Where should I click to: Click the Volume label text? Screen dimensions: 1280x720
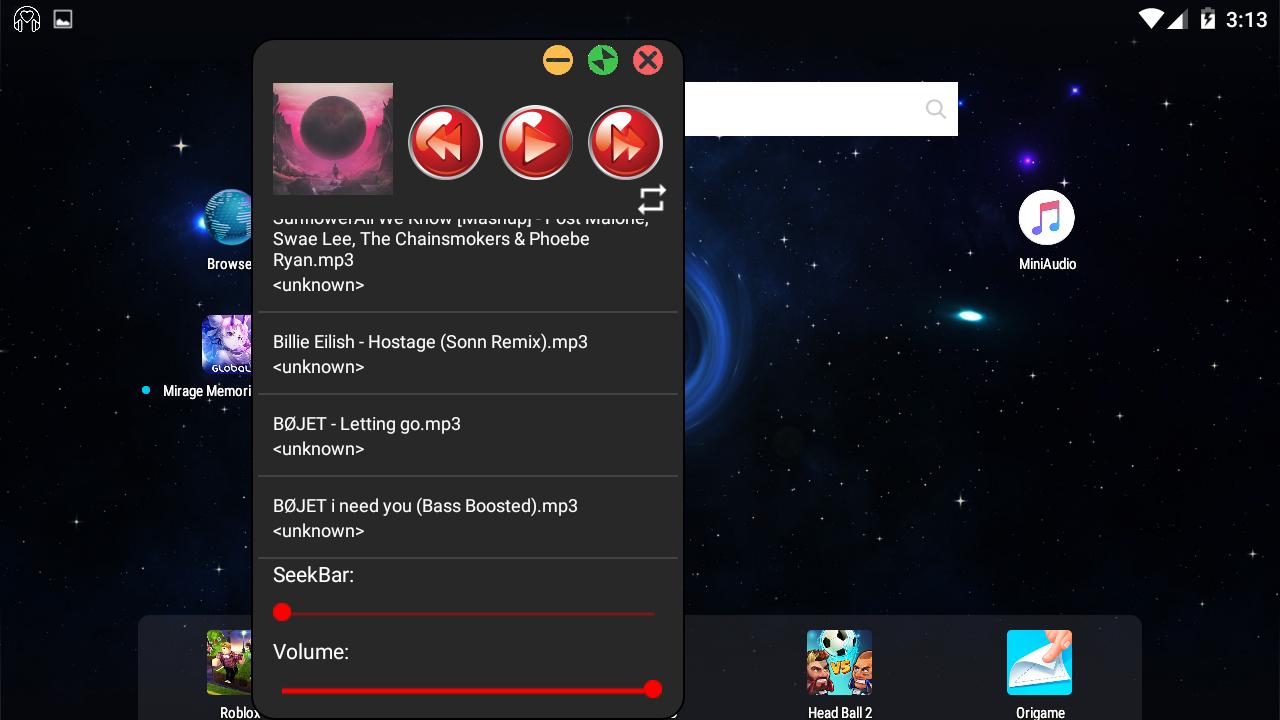click(311, 652)
